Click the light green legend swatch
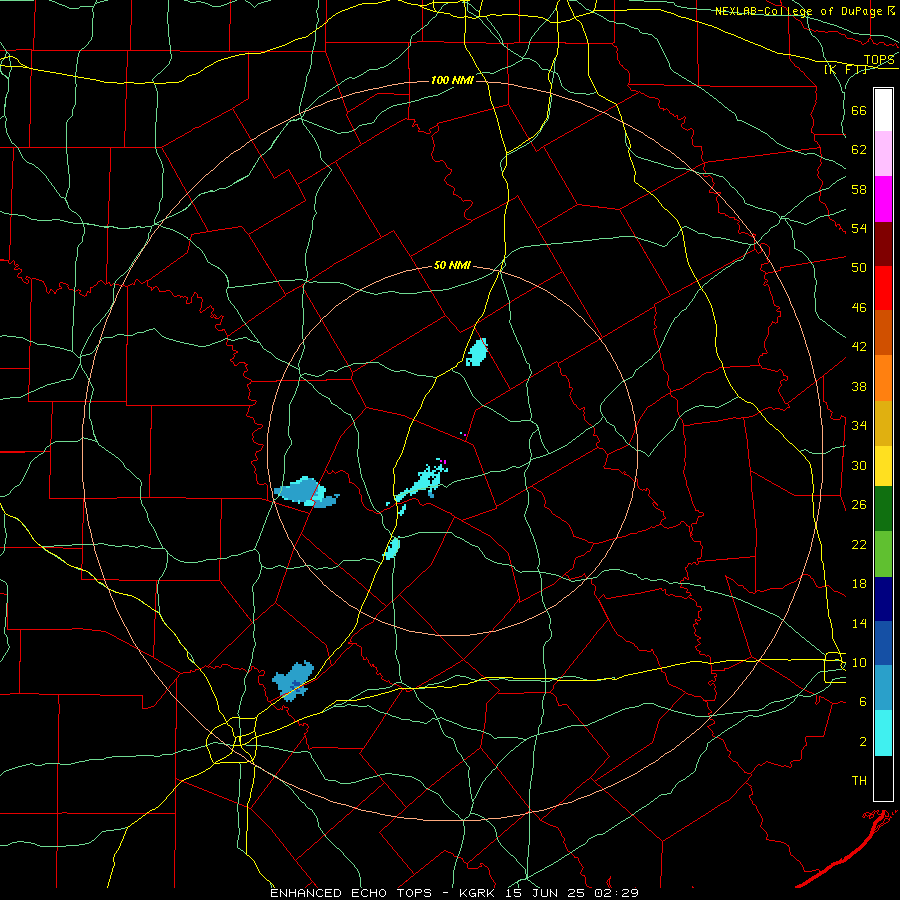 coord(883,554)
